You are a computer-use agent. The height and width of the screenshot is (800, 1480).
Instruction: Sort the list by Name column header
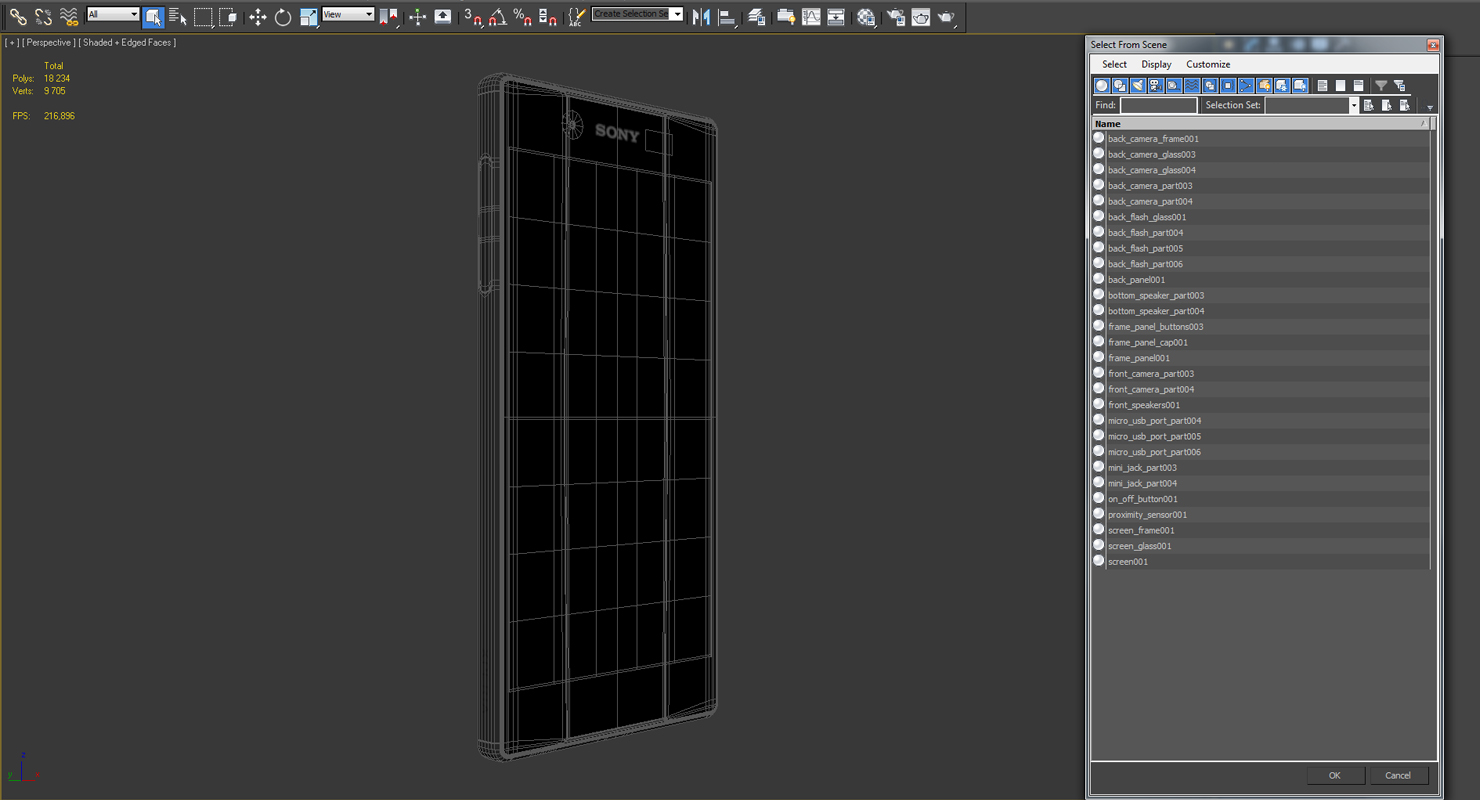(x=1260, y=124)
